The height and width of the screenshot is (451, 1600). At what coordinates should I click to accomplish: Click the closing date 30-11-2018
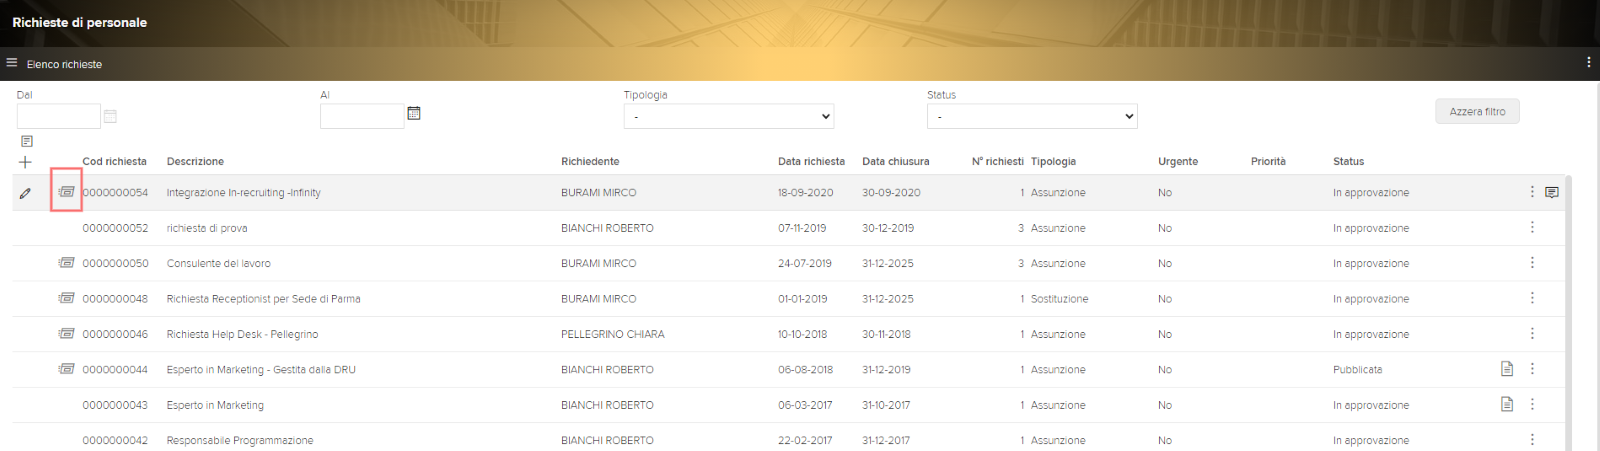(x=886, y=334)
